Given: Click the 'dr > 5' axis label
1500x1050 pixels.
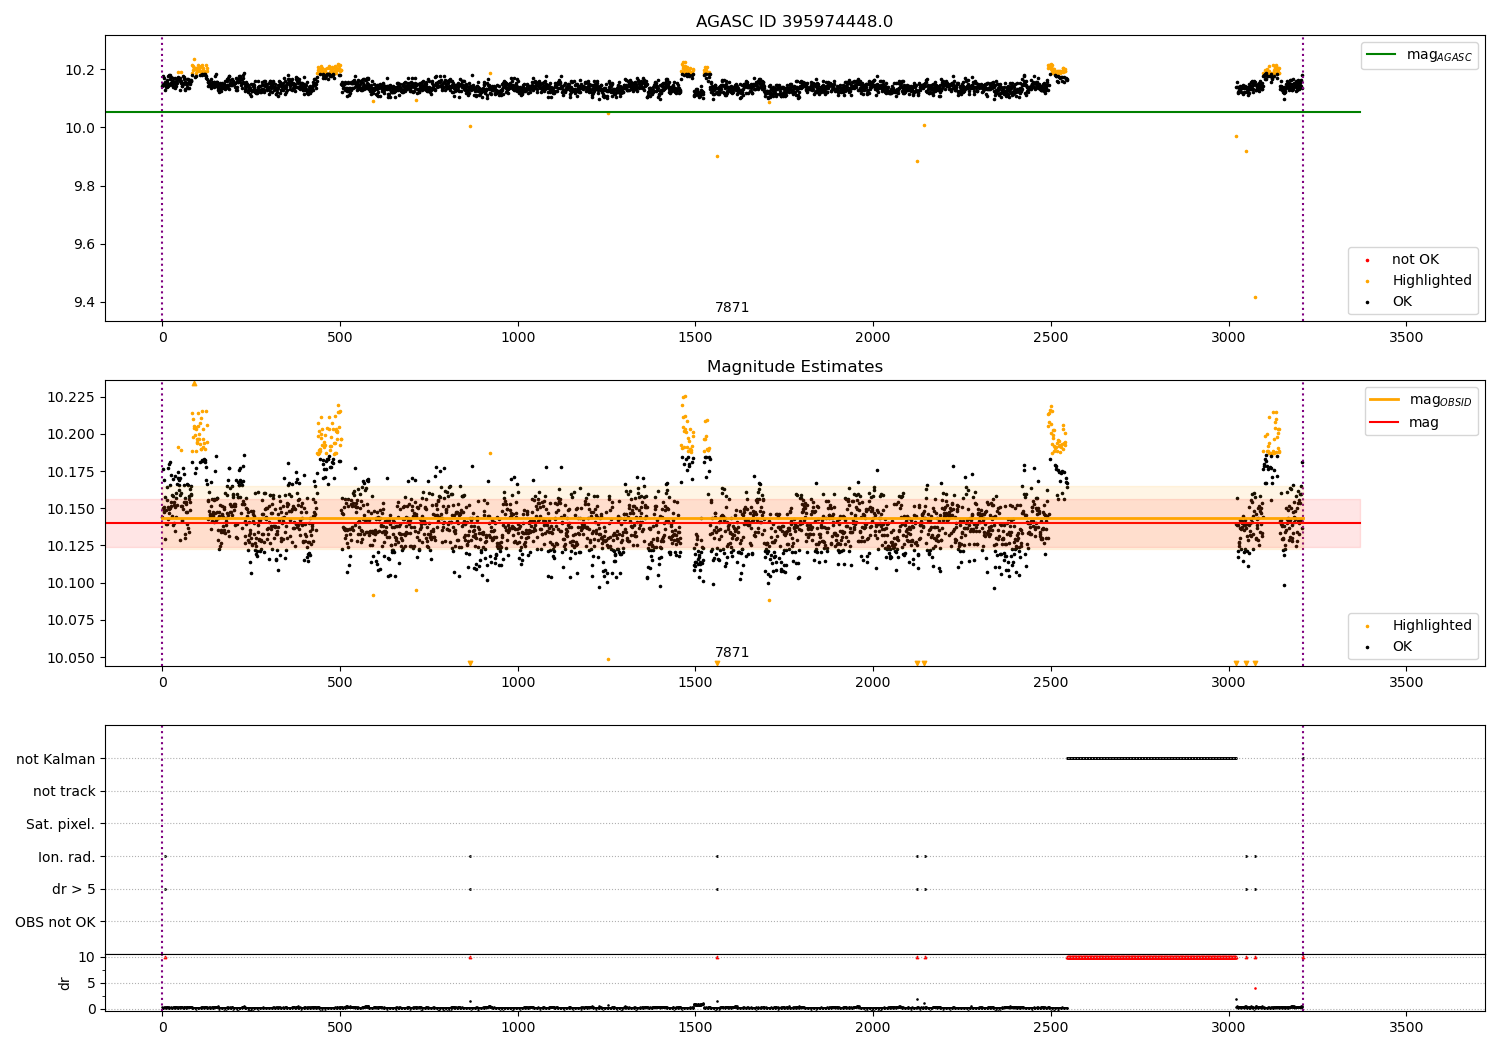Looking at the screenshot, I should coord(74,889).
